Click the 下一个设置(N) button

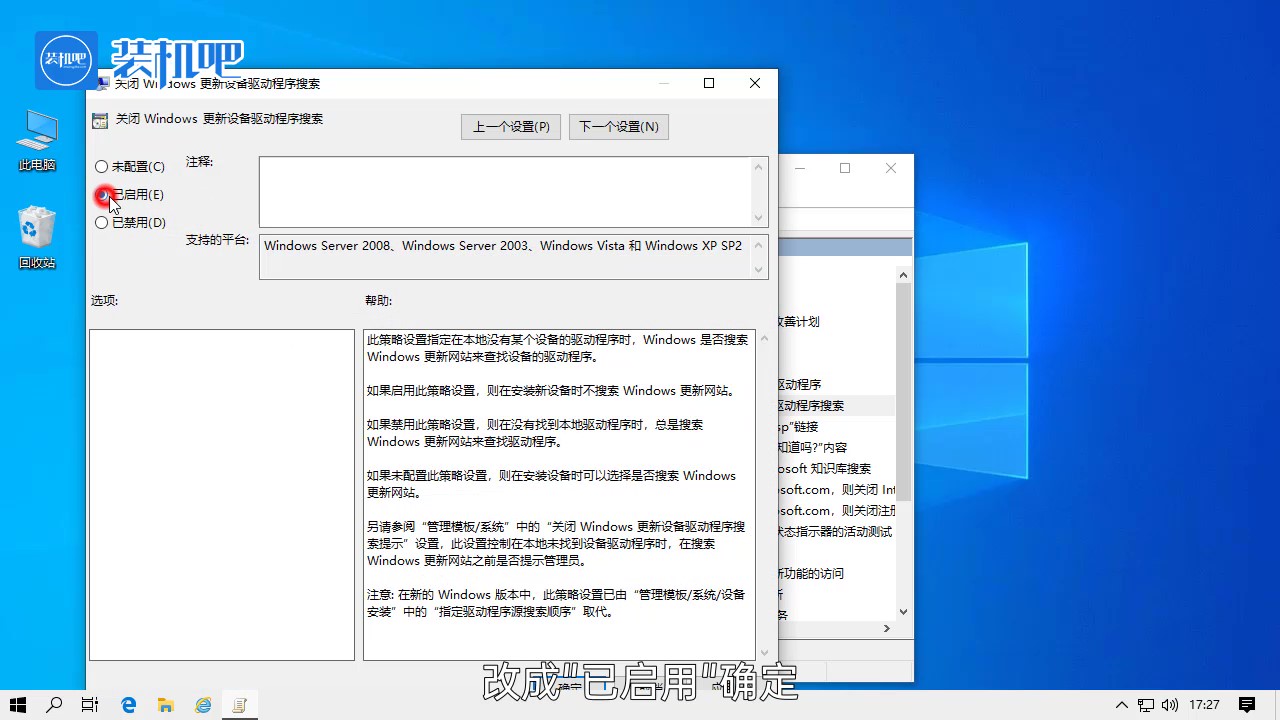pos(618,126)
